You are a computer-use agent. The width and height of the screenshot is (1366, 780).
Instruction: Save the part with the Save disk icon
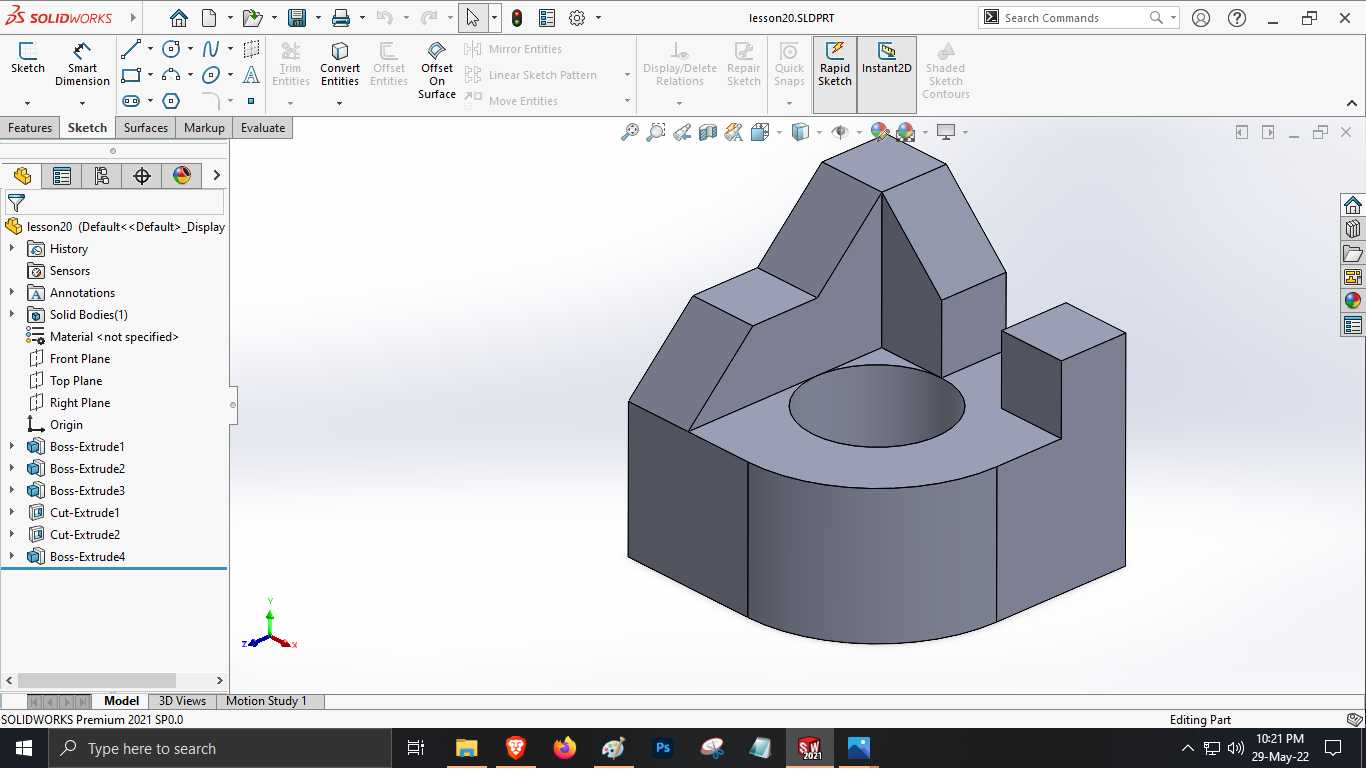pos(297,18)
